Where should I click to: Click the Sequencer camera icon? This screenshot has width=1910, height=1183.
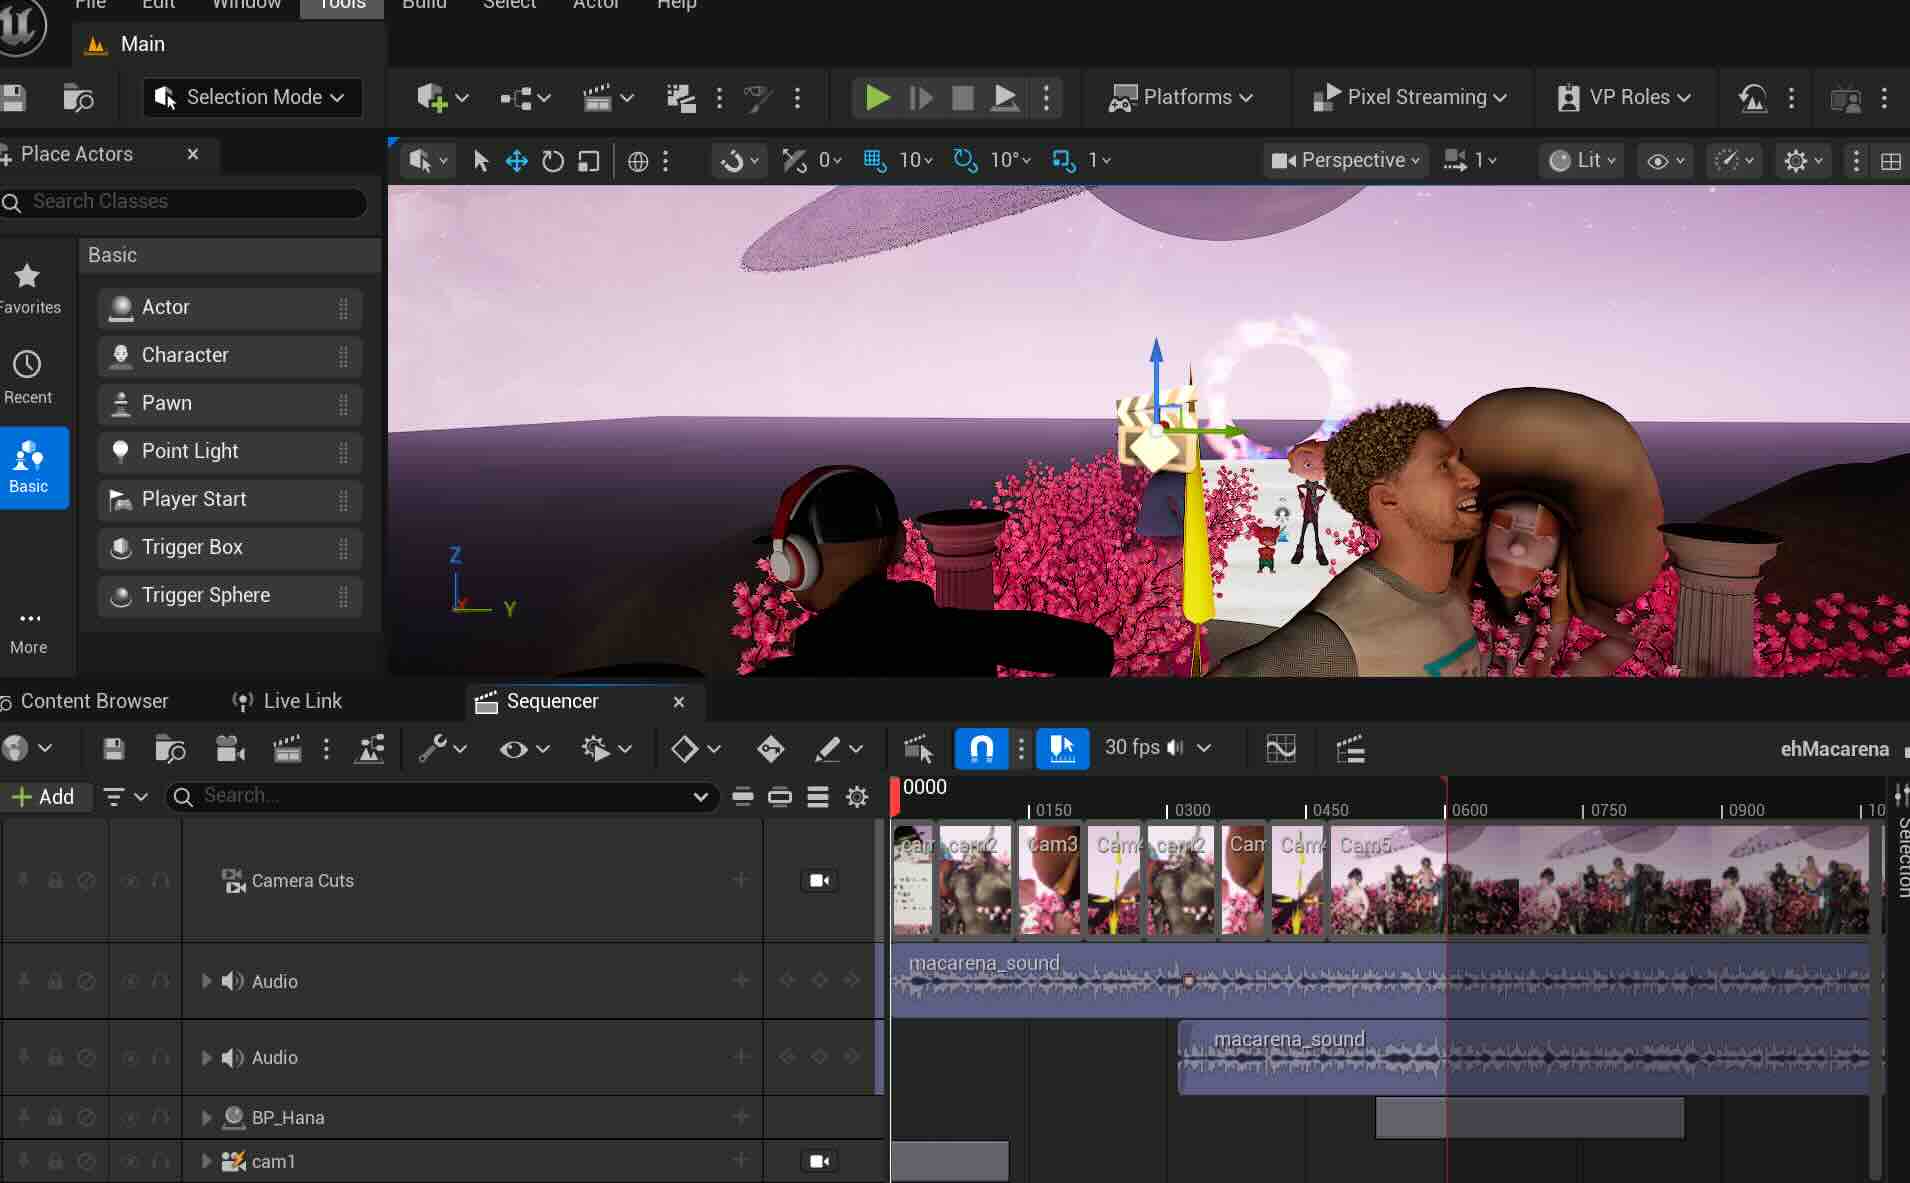[230, 749]
